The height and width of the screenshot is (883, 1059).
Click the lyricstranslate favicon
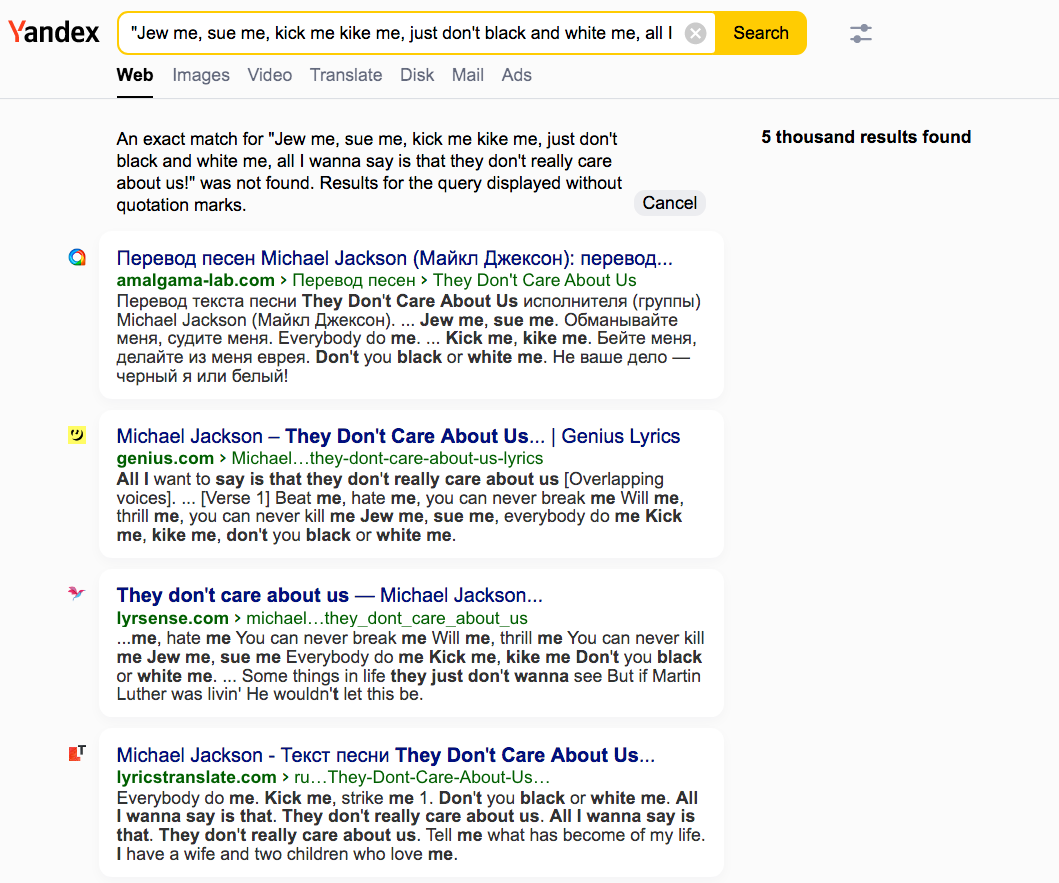point(77,753)
